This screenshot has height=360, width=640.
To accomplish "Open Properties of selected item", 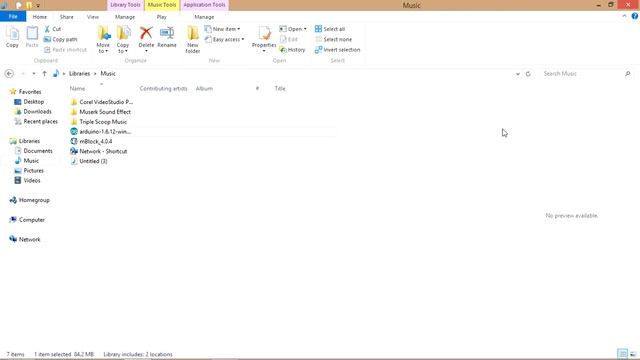I will pos(264,39).
